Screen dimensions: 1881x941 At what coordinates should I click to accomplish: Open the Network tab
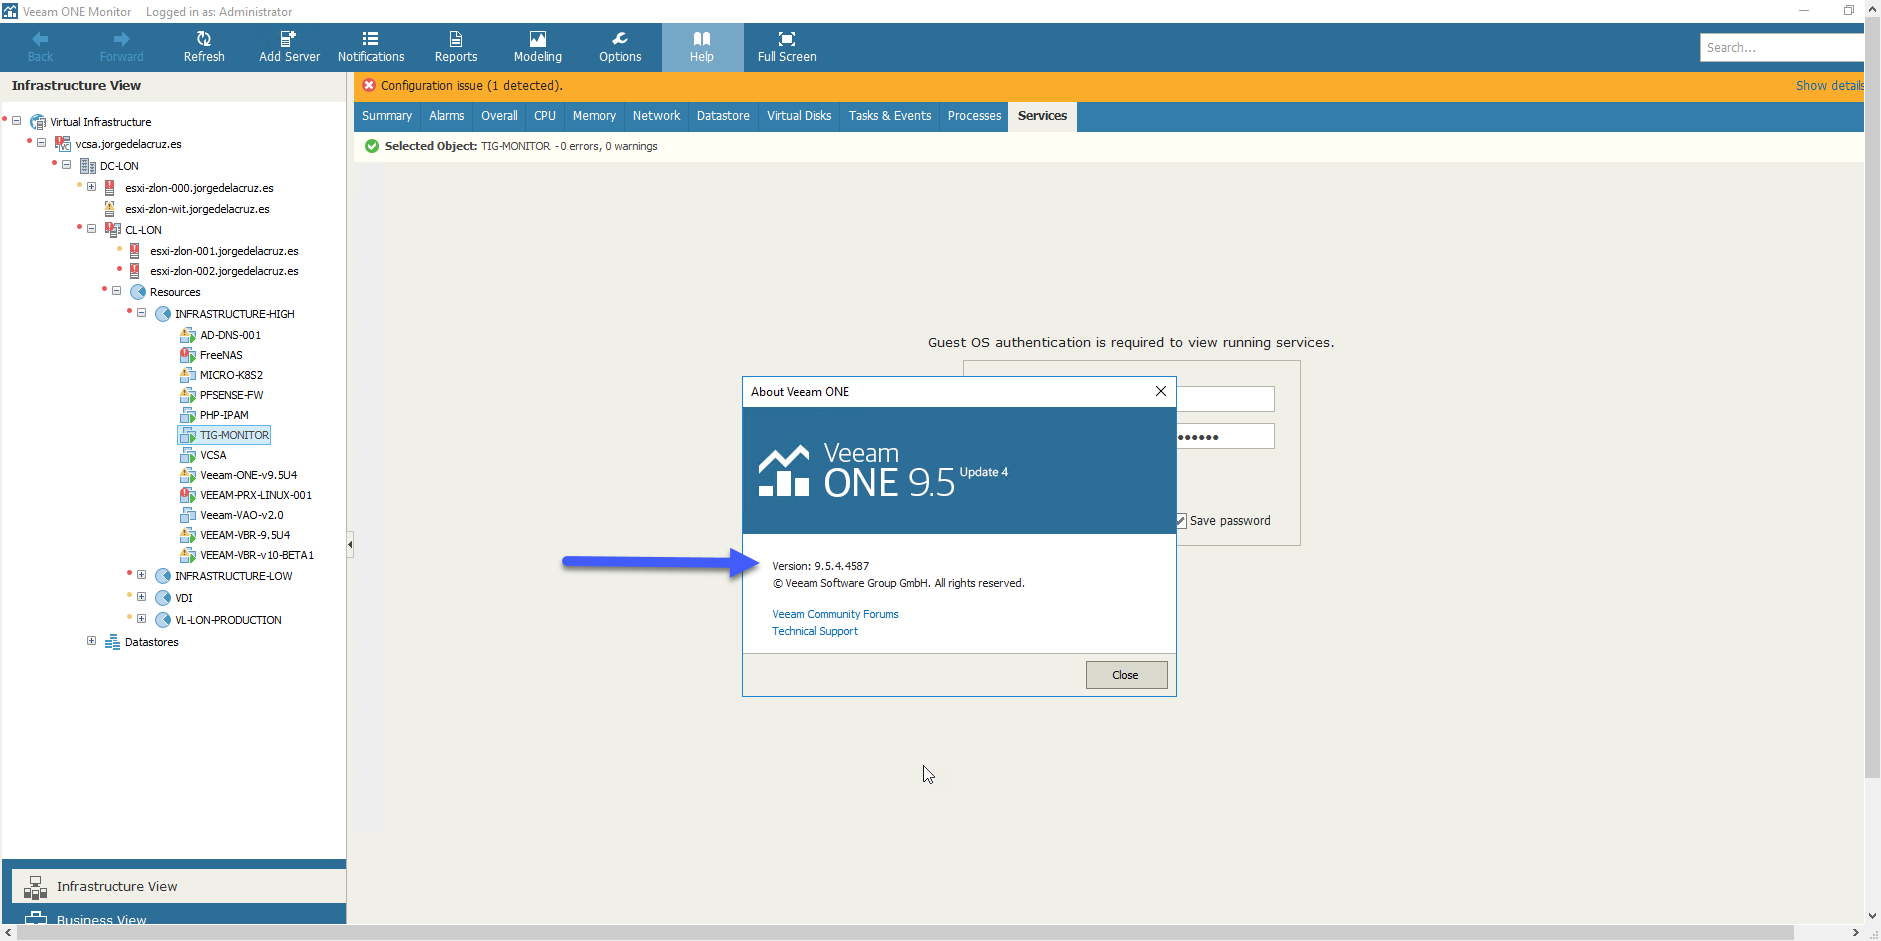coord(656,116)
